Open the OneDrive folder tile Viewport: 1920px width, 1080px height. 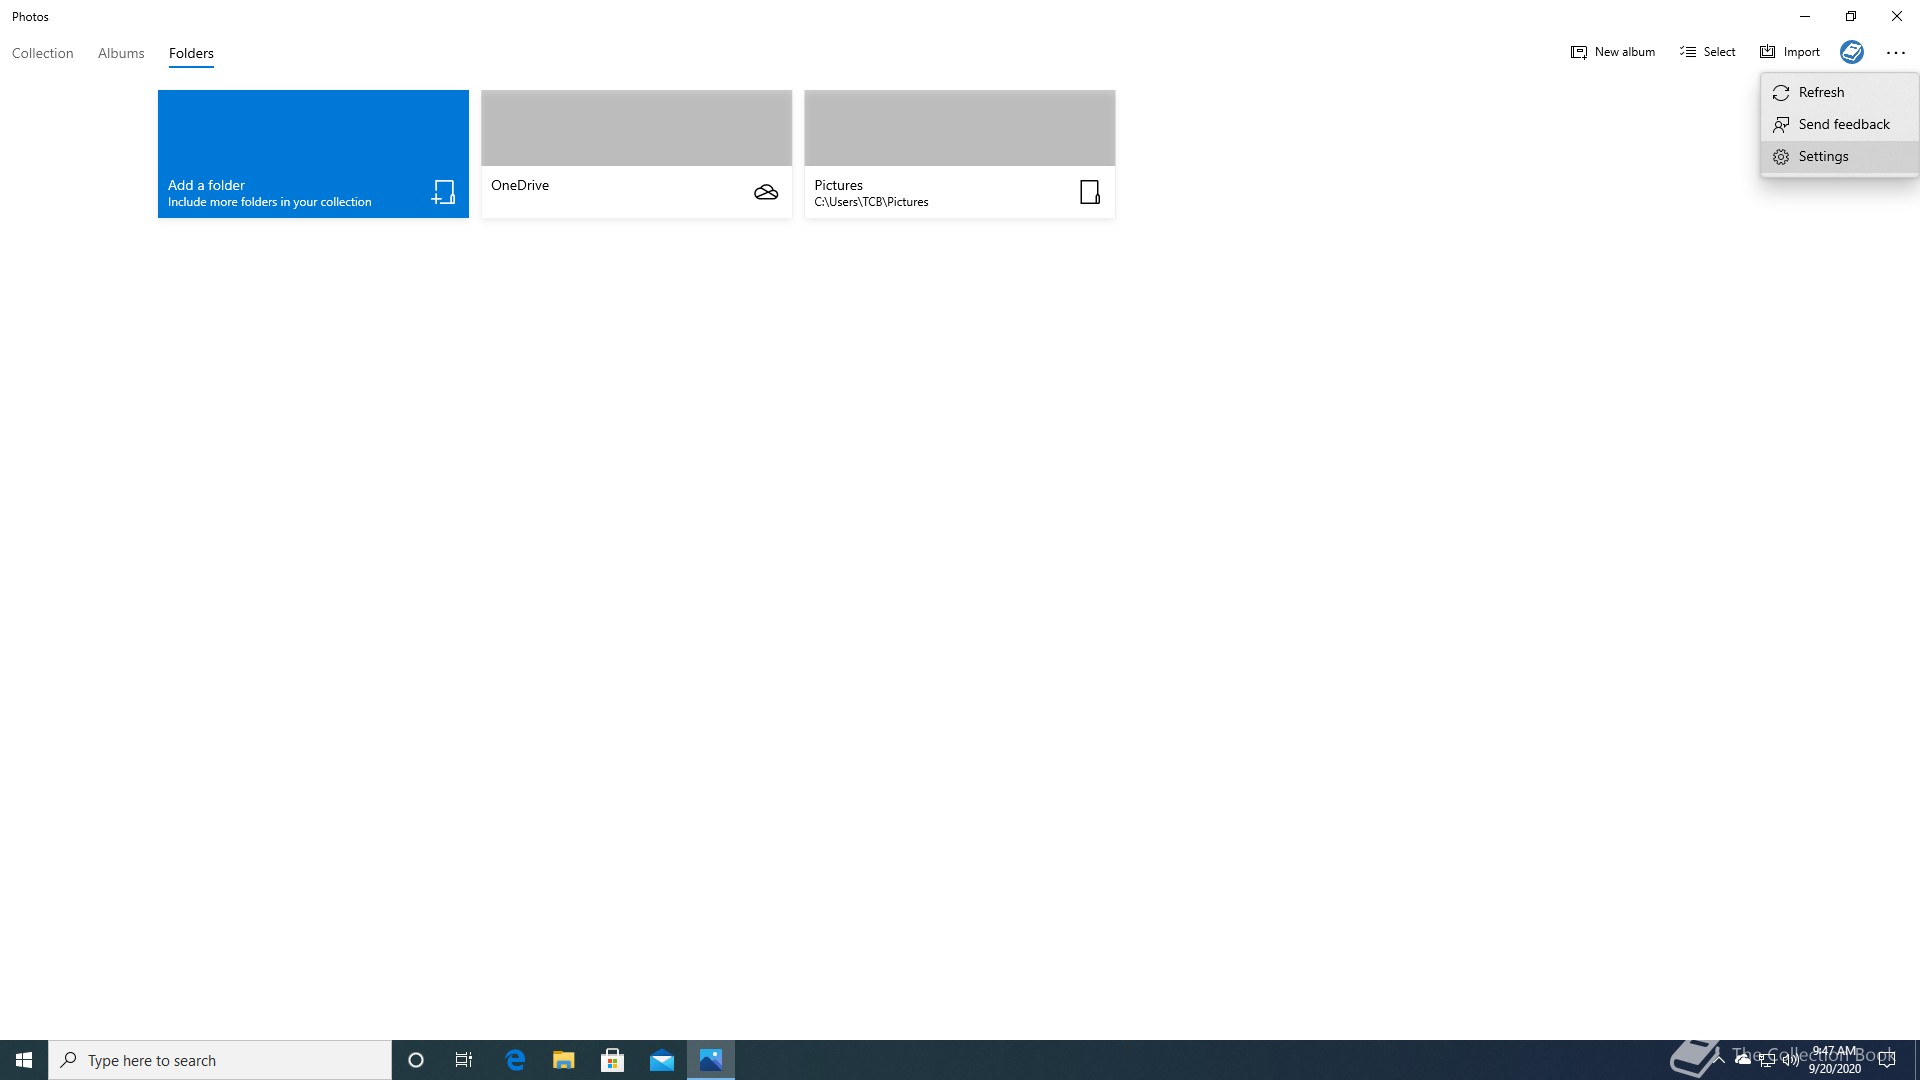coord(636,154)
